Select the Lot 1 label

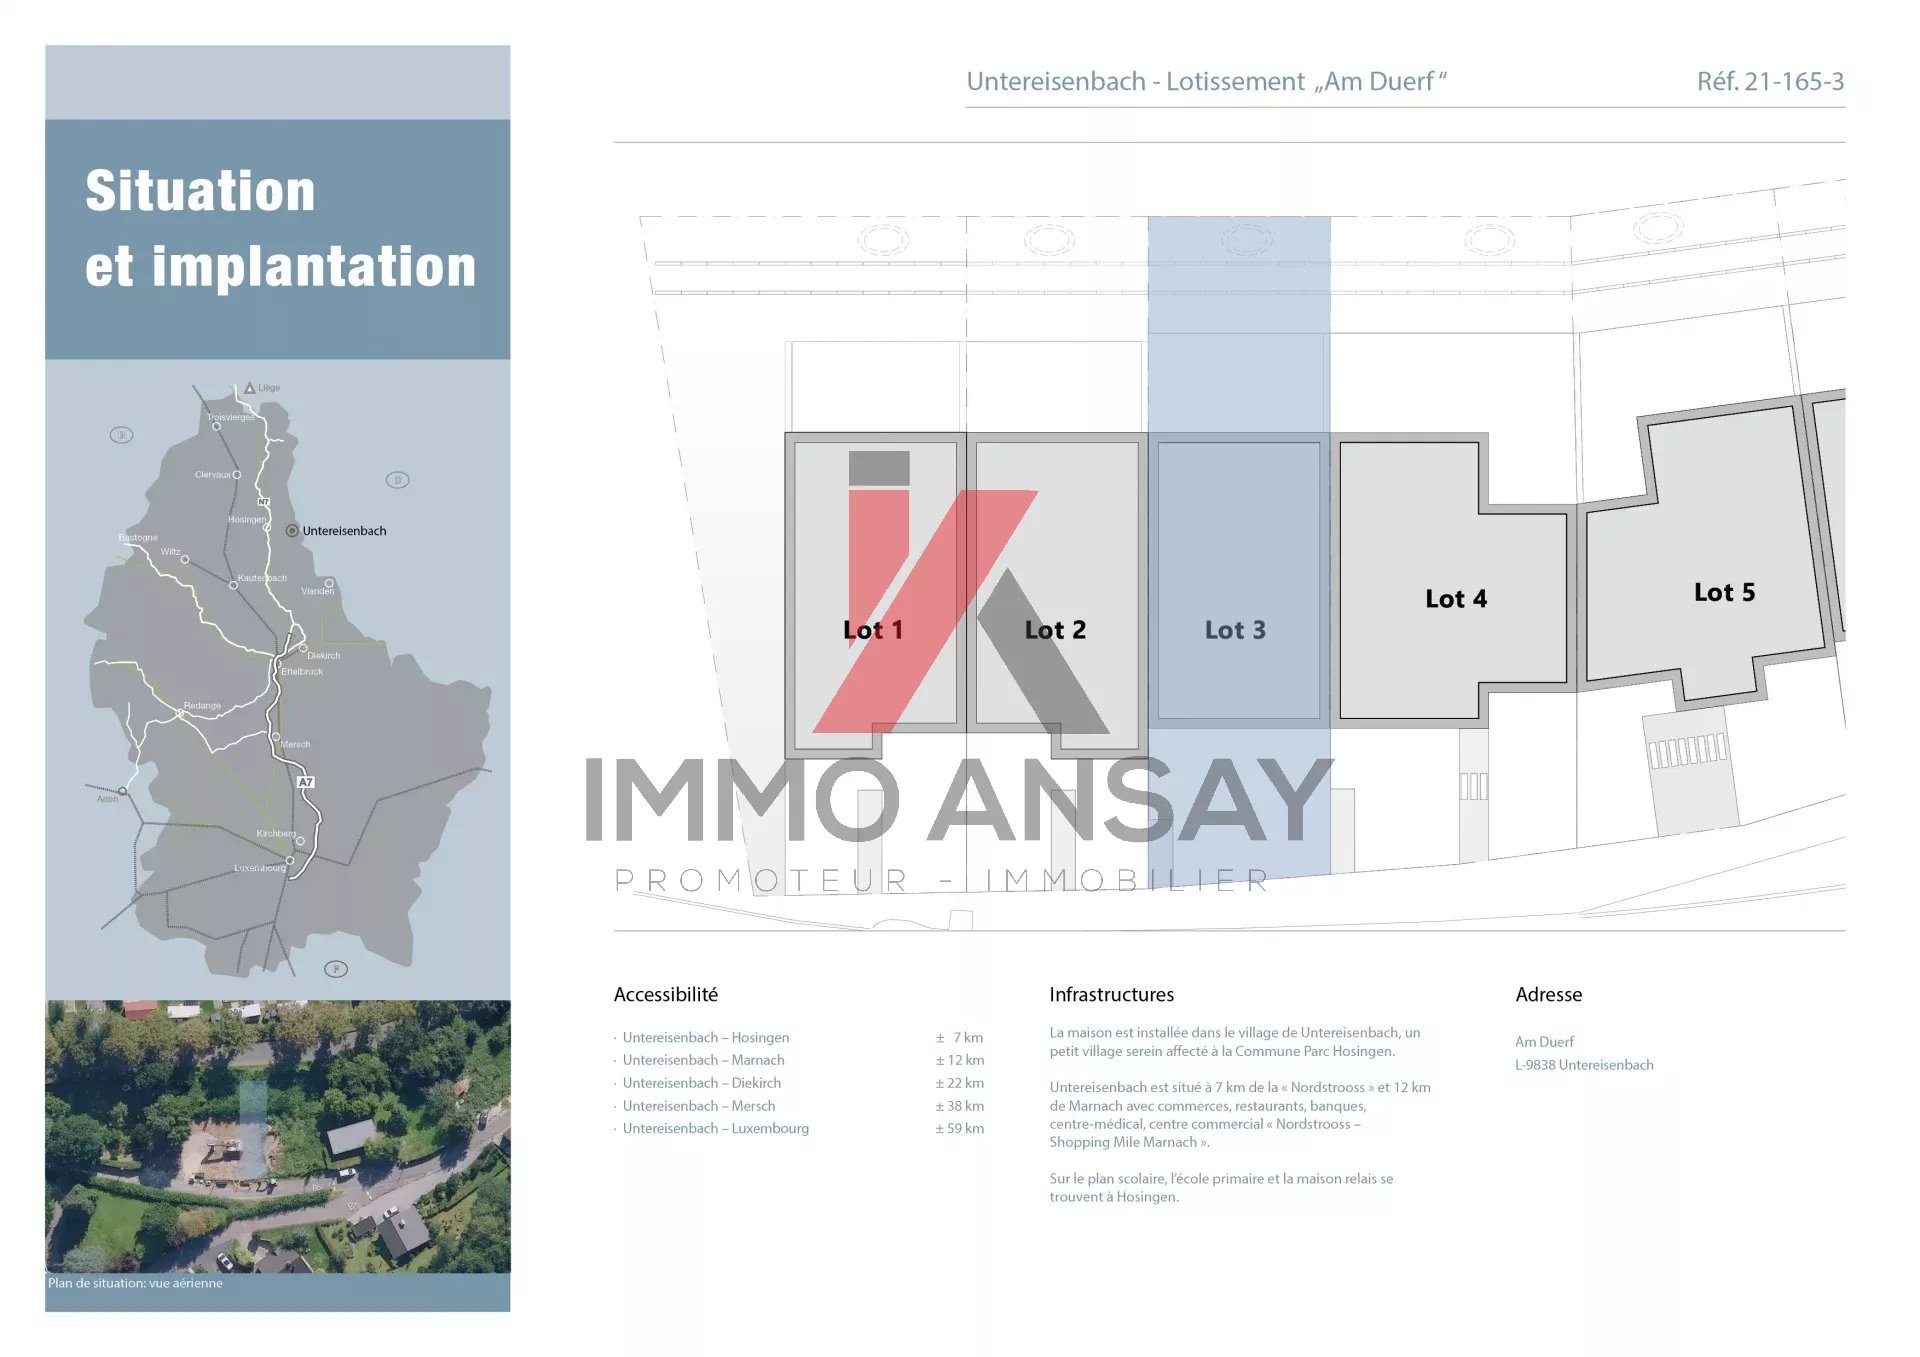(872, 630)
